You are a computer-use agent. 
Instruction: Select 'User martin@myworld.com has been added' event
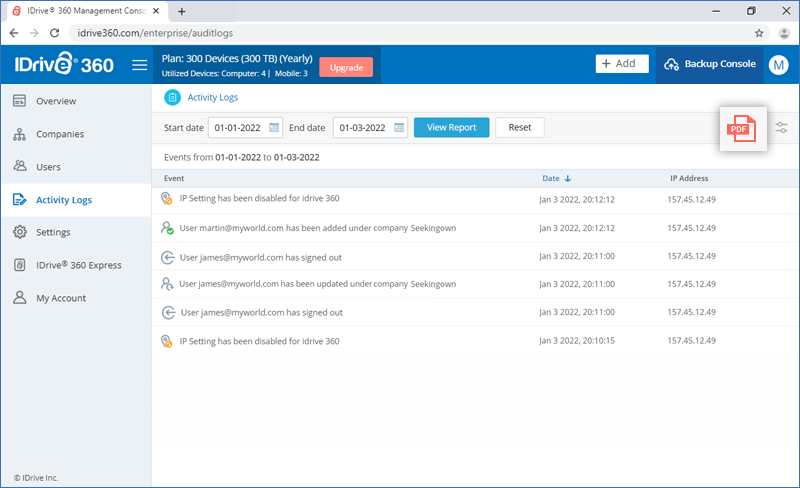317,228
